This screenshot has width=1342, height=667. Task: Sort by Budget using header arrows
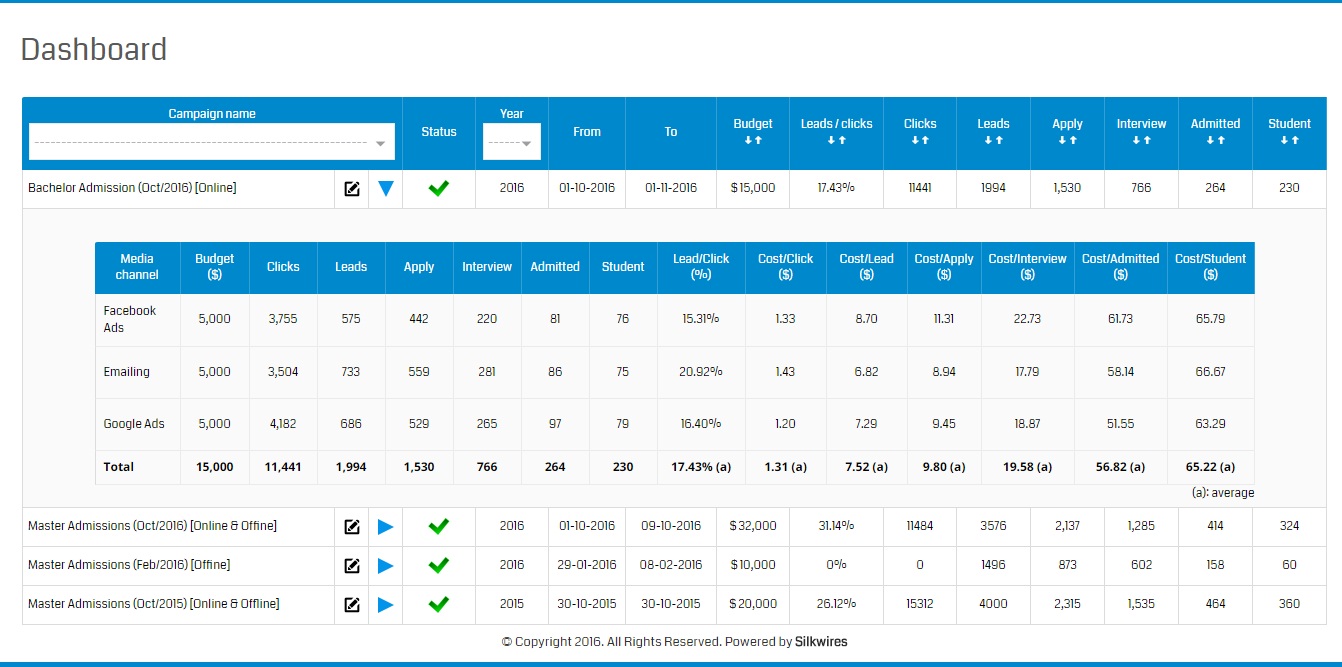753,140
